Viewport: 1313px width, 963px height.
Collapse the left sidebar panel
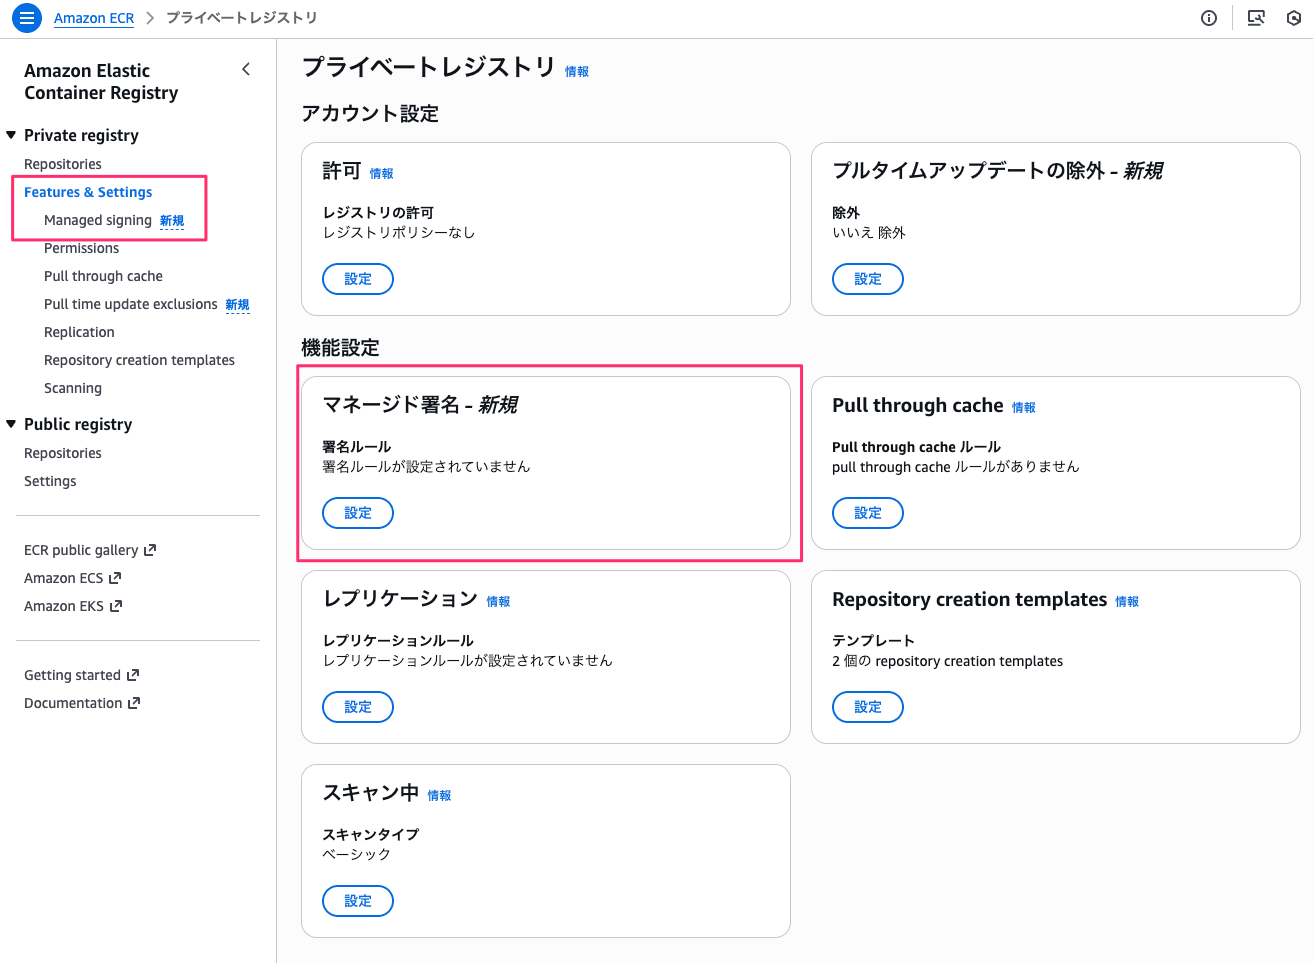coord(246,69)
